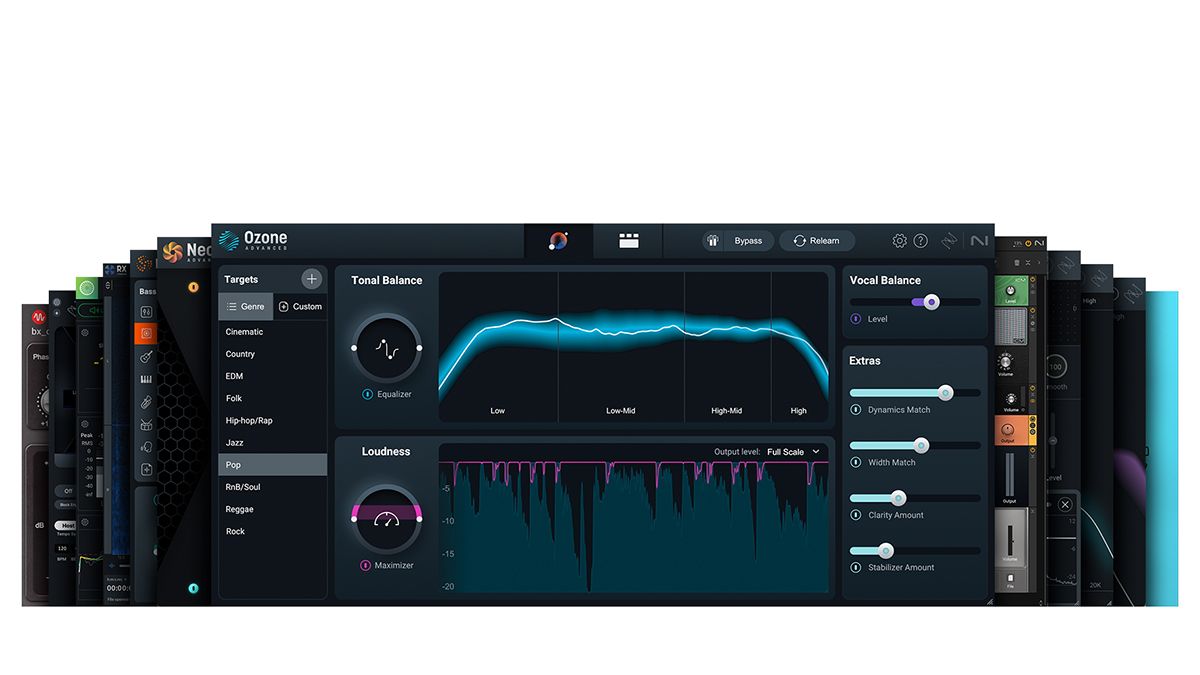Viewport: 1200px width, 675px height.
Task: Click the NI logo icon at top right
Action: tap(979, 241)
